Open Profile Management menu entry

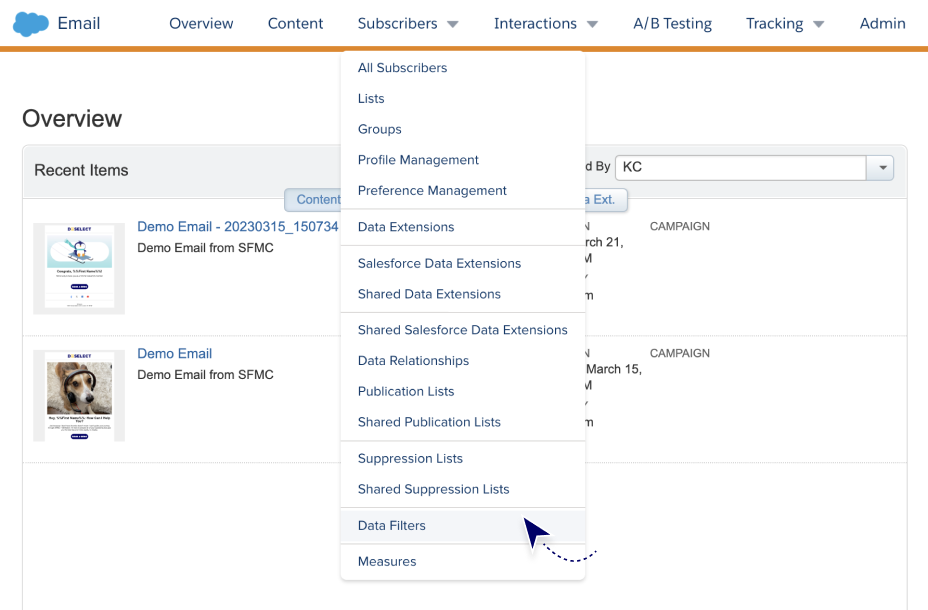pyautogui.click(x=418, y=160)
